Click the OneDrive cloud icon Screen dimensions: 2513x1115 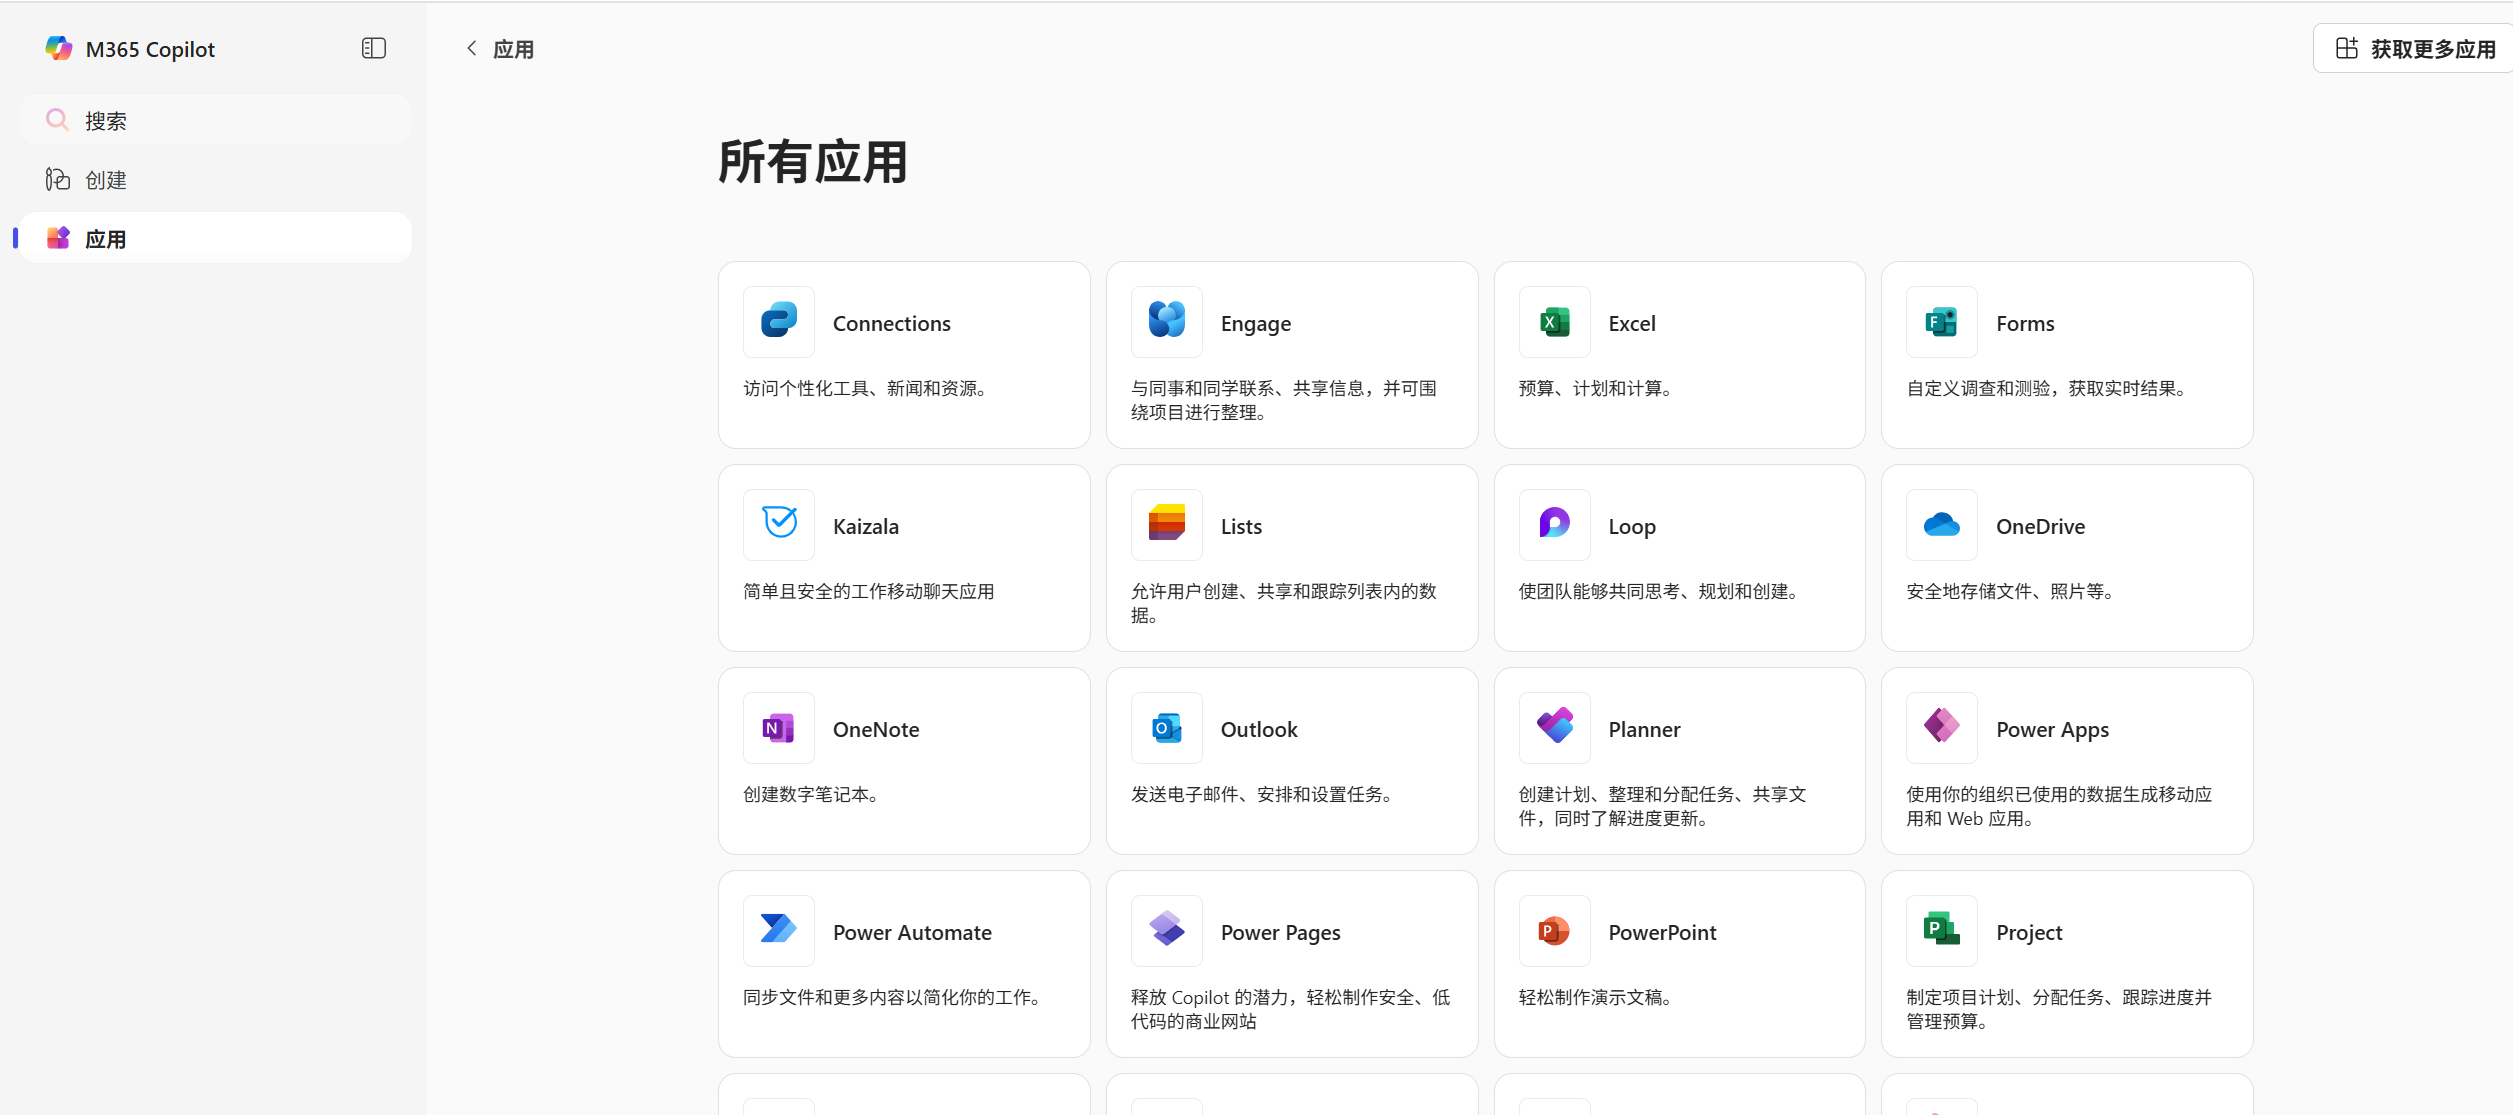point(1941,525)
